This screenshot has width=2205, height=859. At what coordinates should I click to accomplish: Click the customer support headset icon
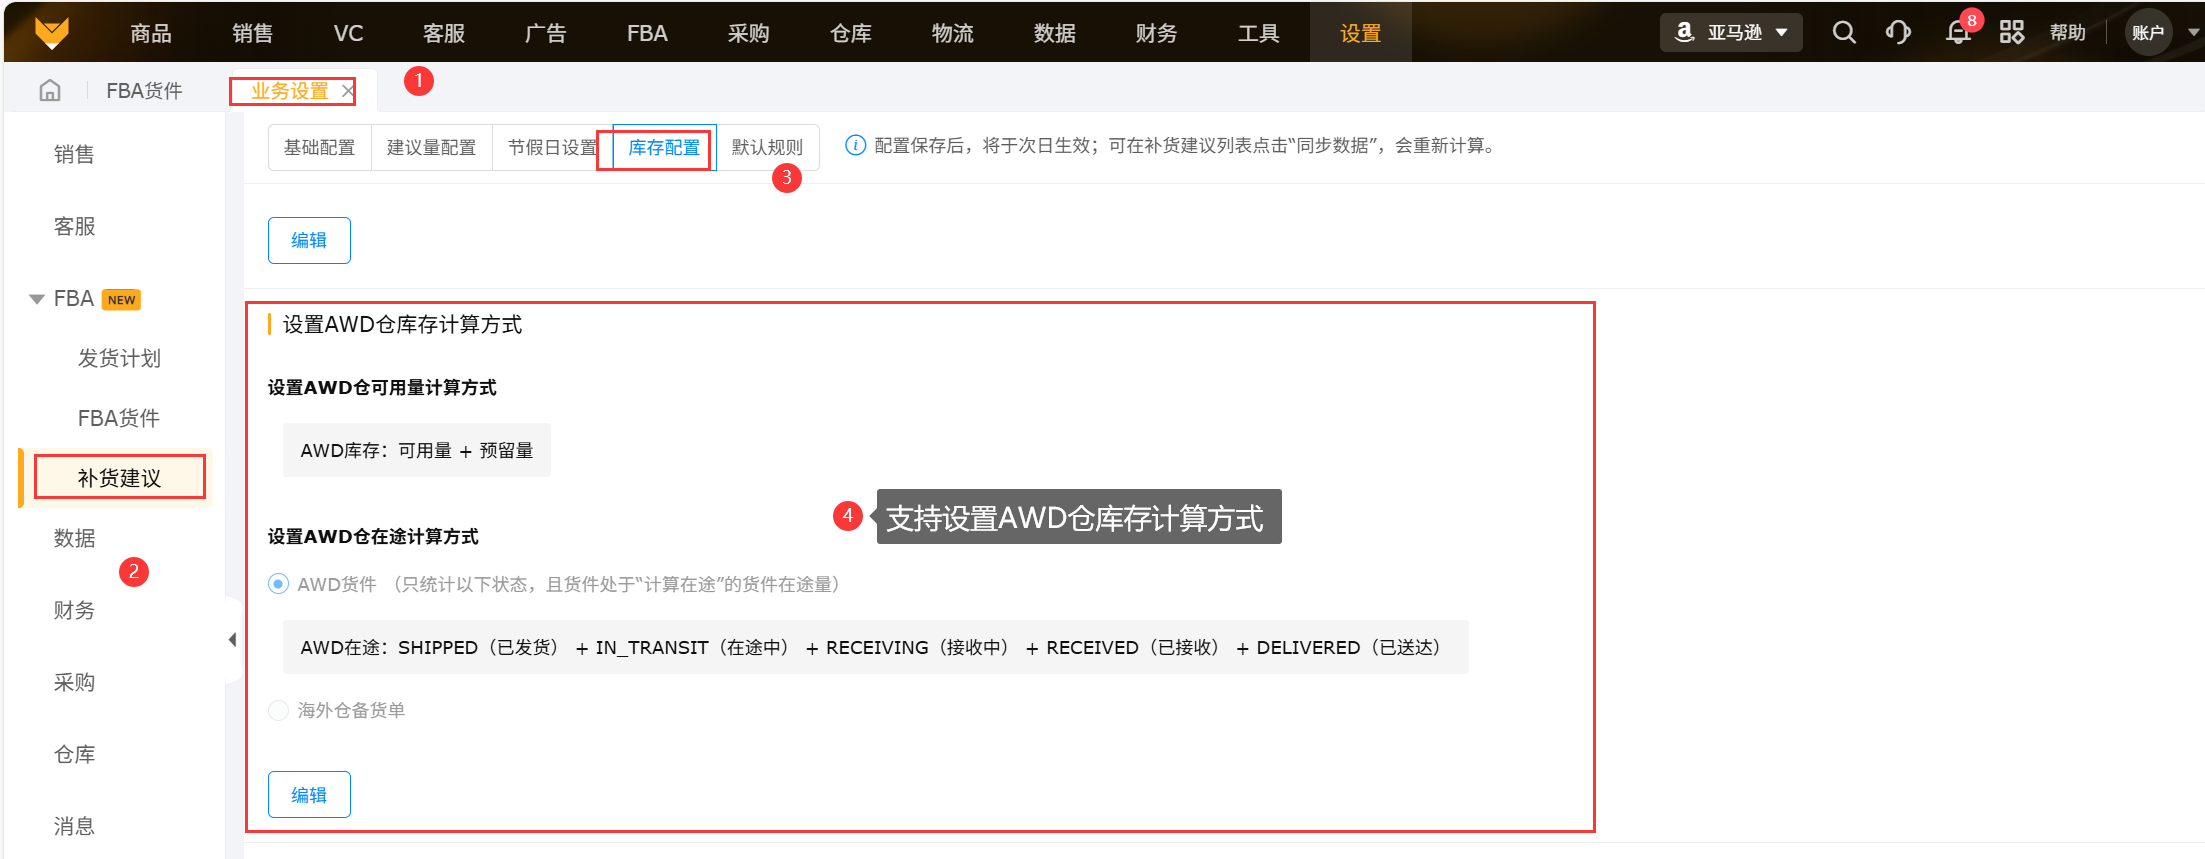coord(1898,33)
